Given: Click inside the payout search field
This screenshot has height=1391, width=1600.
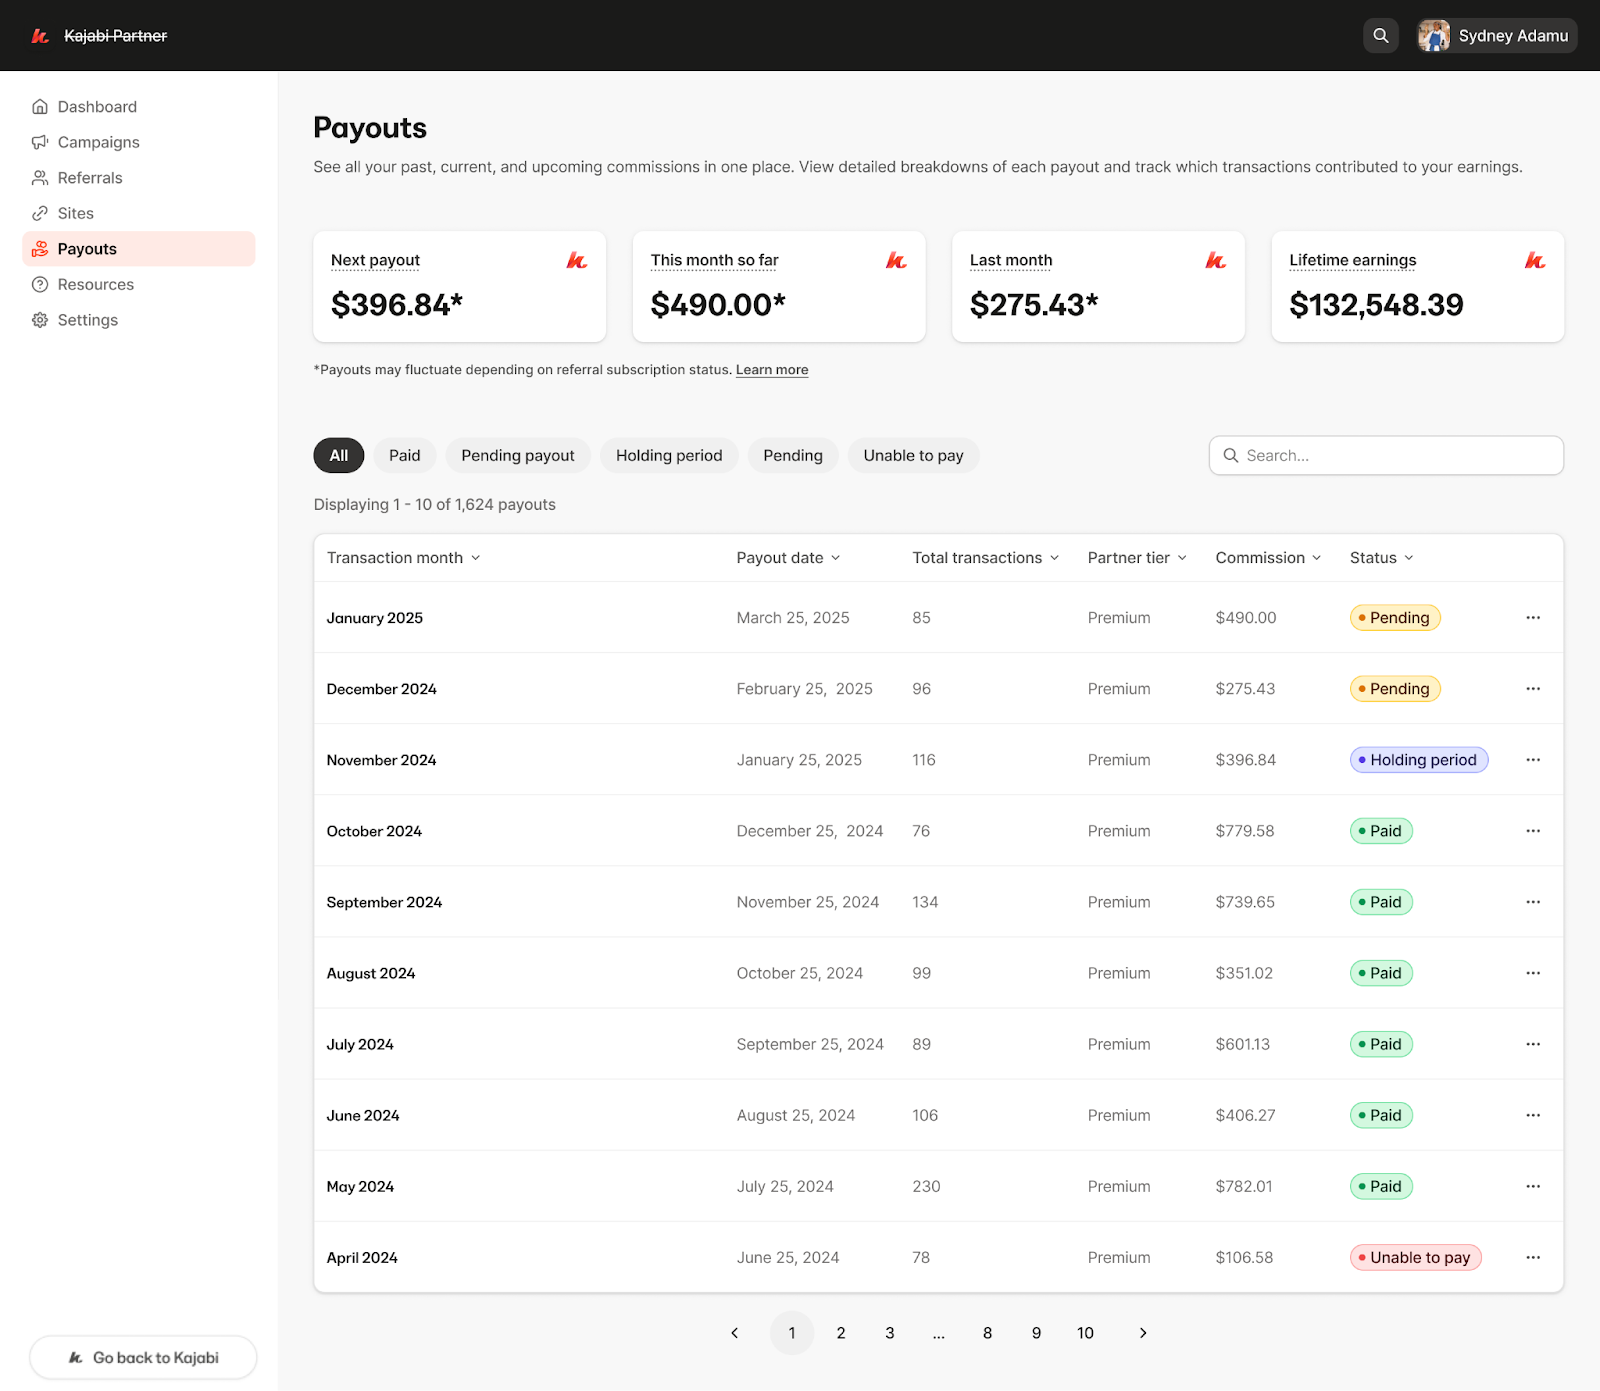Looking at the screenshot, I should pos(1387,455).
